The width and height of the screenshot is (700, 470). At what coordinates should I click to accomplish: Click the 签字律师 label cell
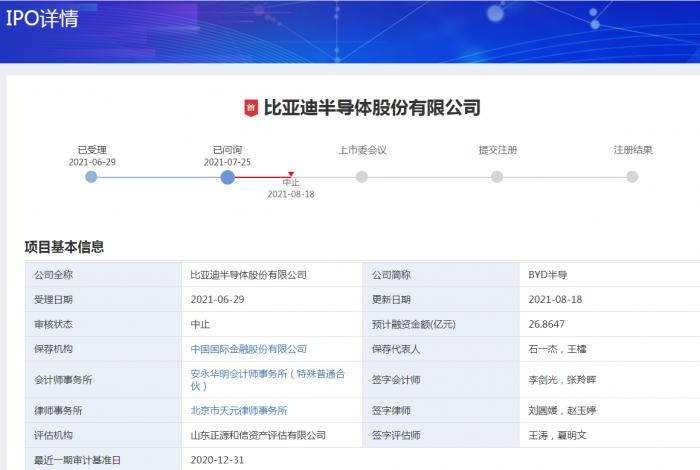(x=441, y=410)
